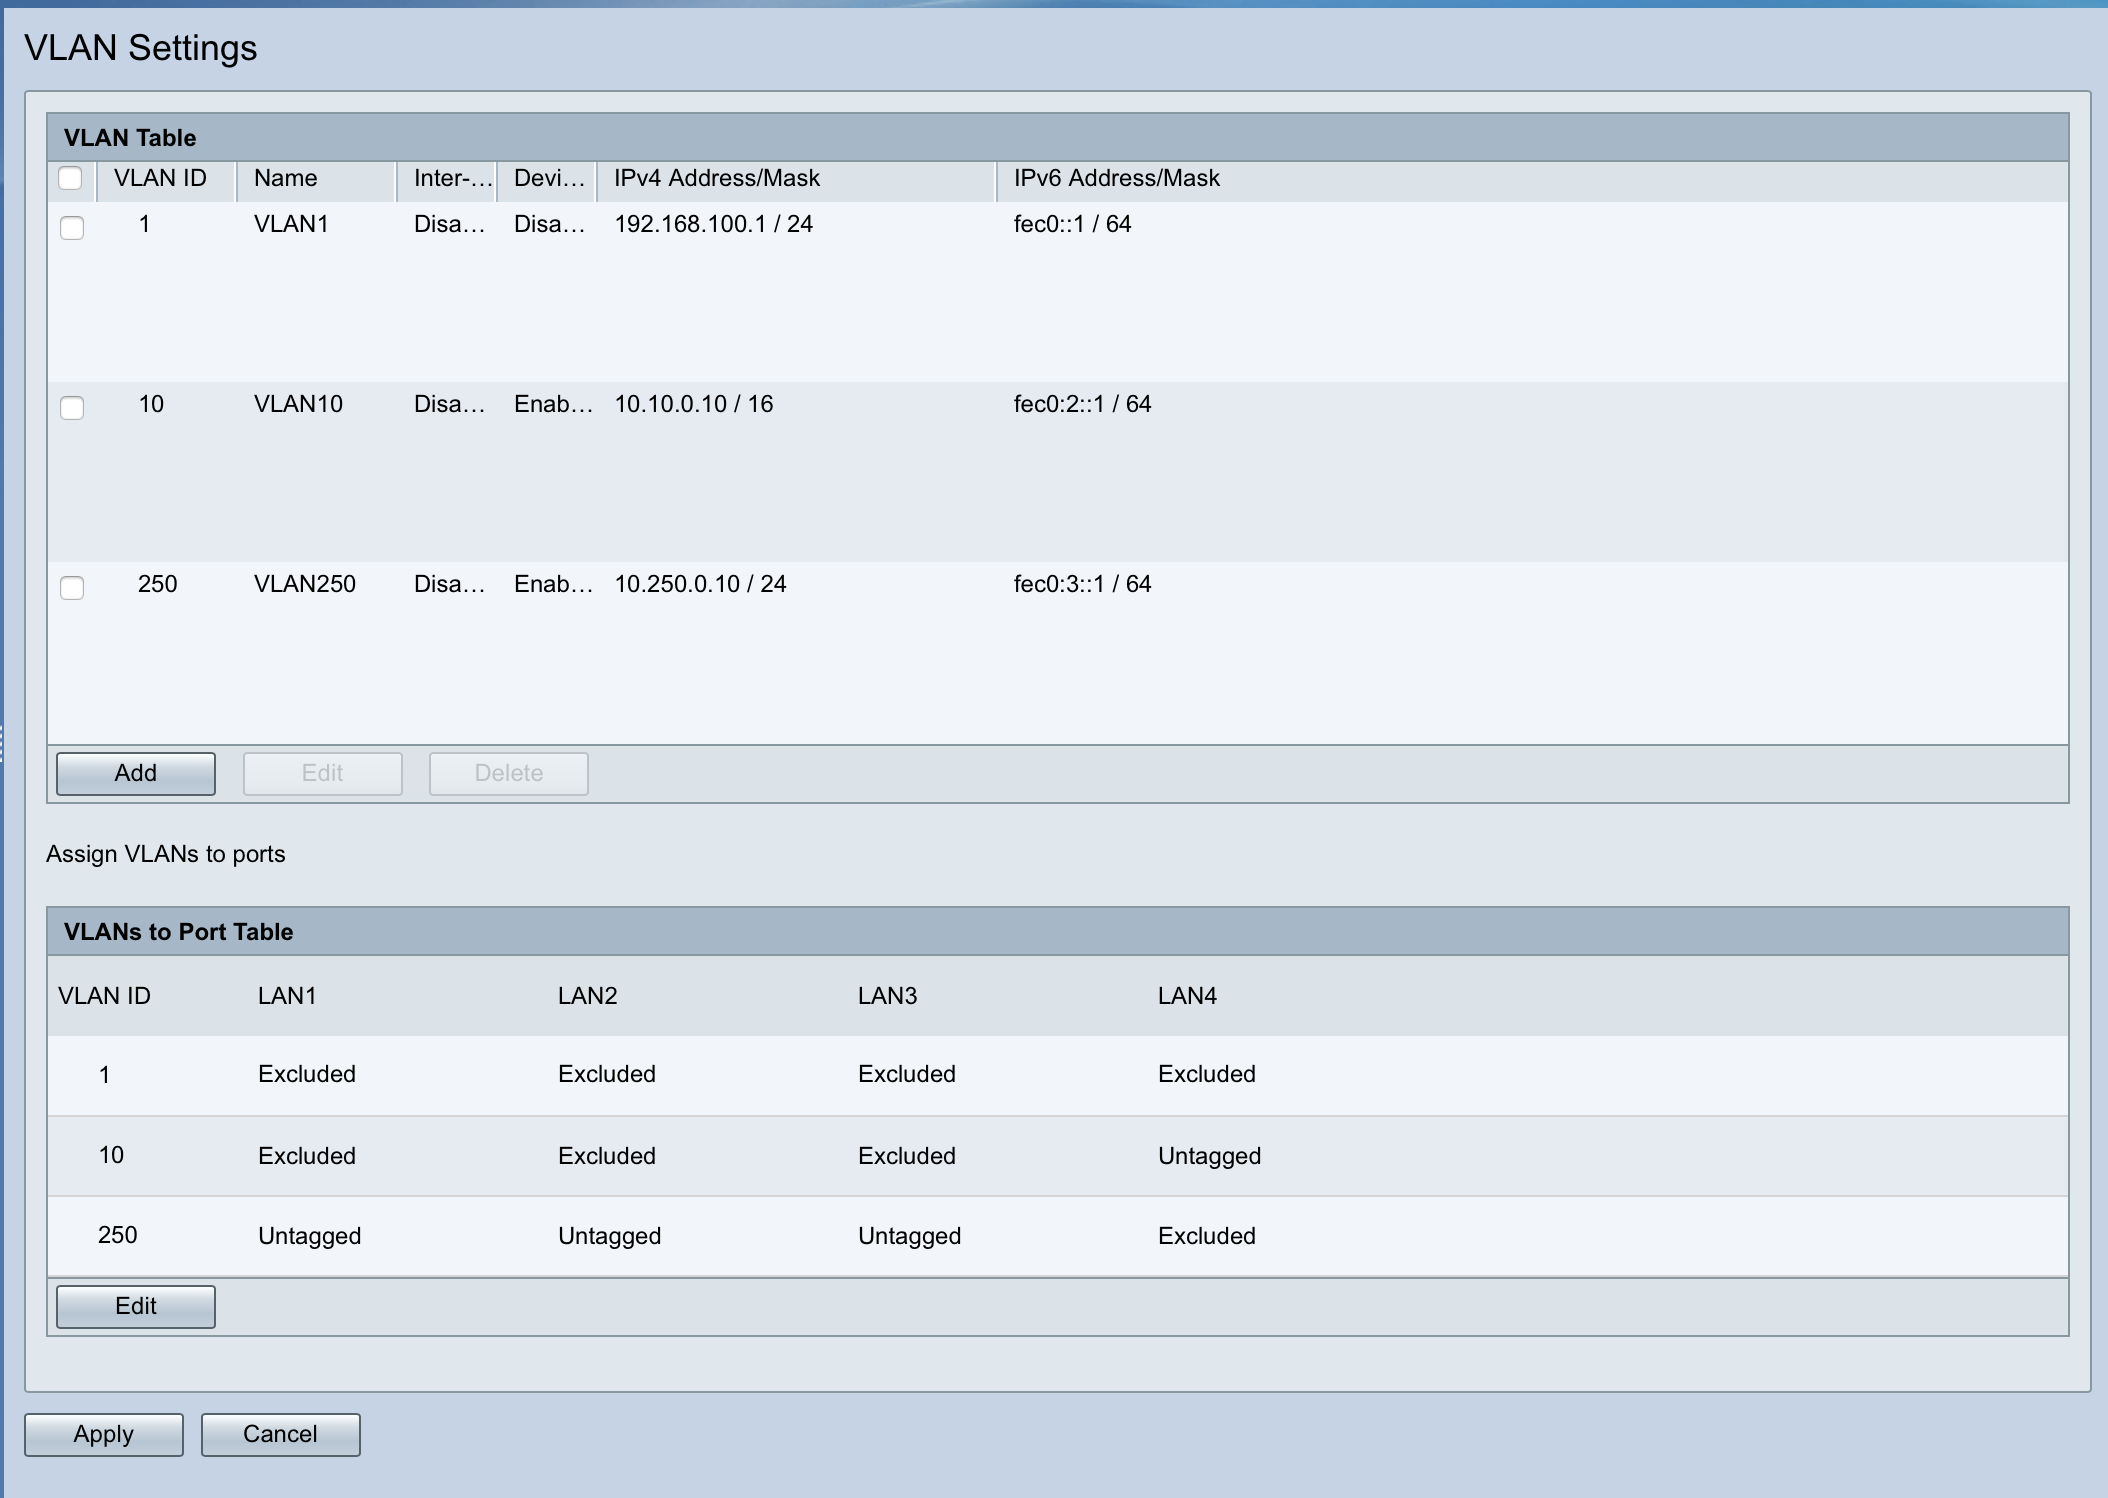Viewport: 2108px width, 1498px height.
Task: Click the Edit button in VLAN Table
Action: (x=322, y=773)
